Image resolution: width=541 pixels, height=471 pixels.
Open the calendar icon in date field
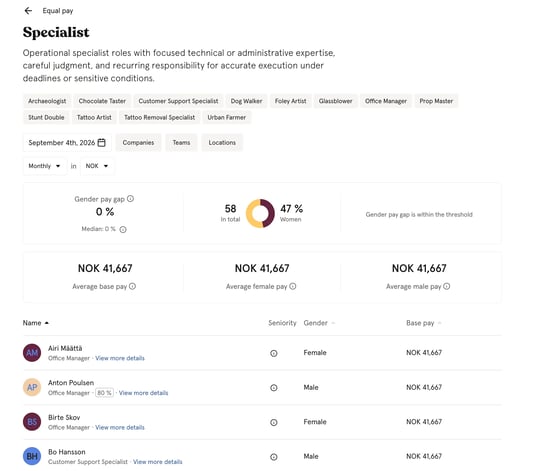[x=101, y=143]
